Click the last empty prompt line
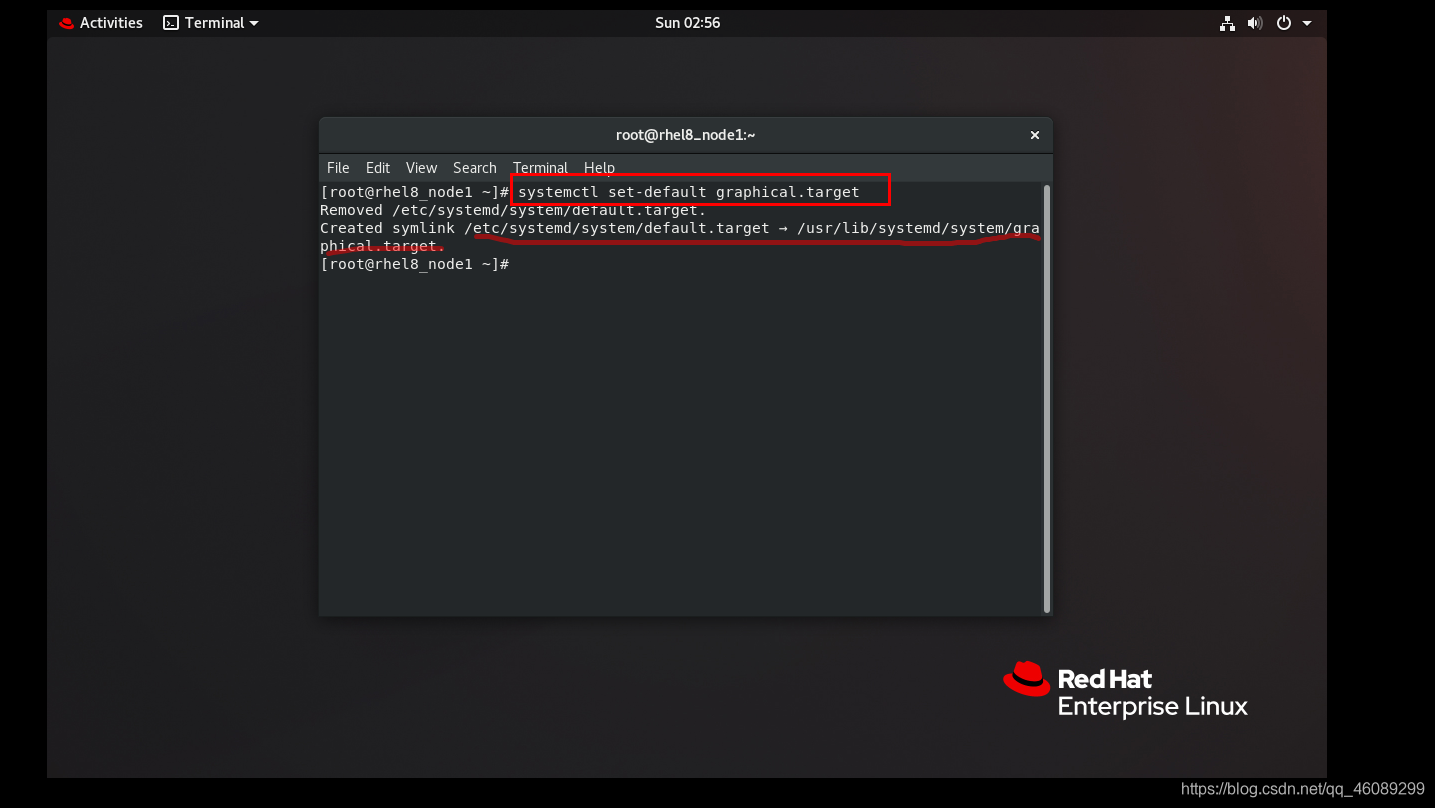This screenshot has height=808, width=1435. coord(415,264)
